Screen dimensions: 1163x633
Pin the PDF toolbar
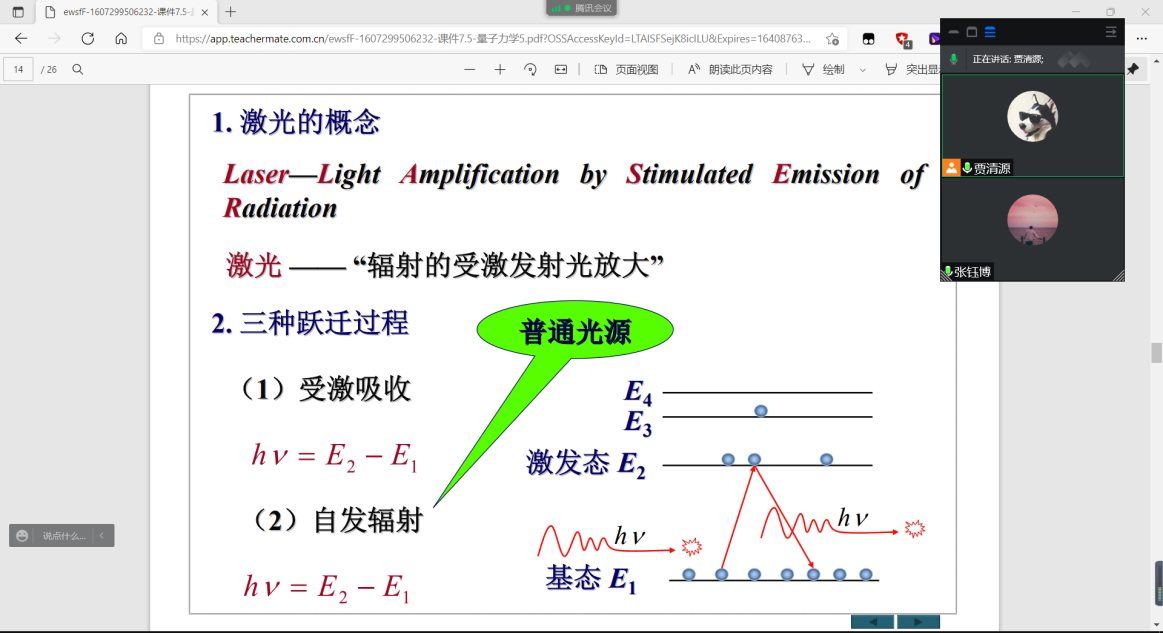(1132, 69)
